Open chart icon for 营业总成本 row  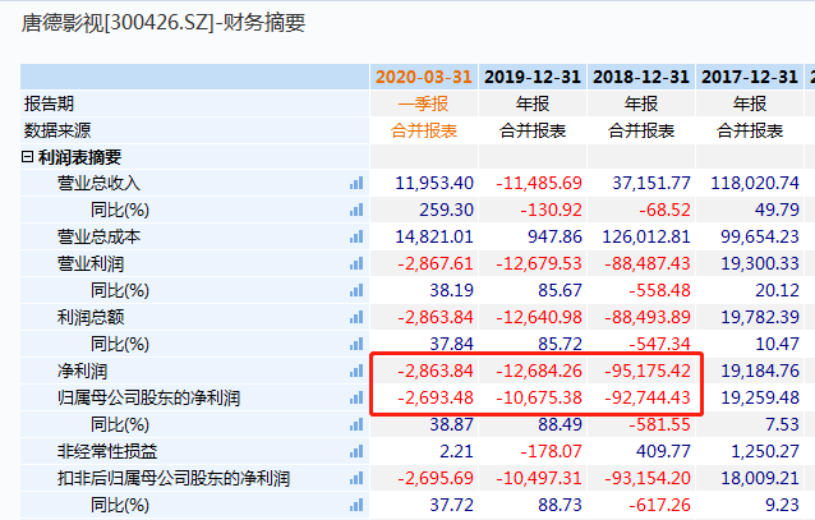click(x=357, y=237)
